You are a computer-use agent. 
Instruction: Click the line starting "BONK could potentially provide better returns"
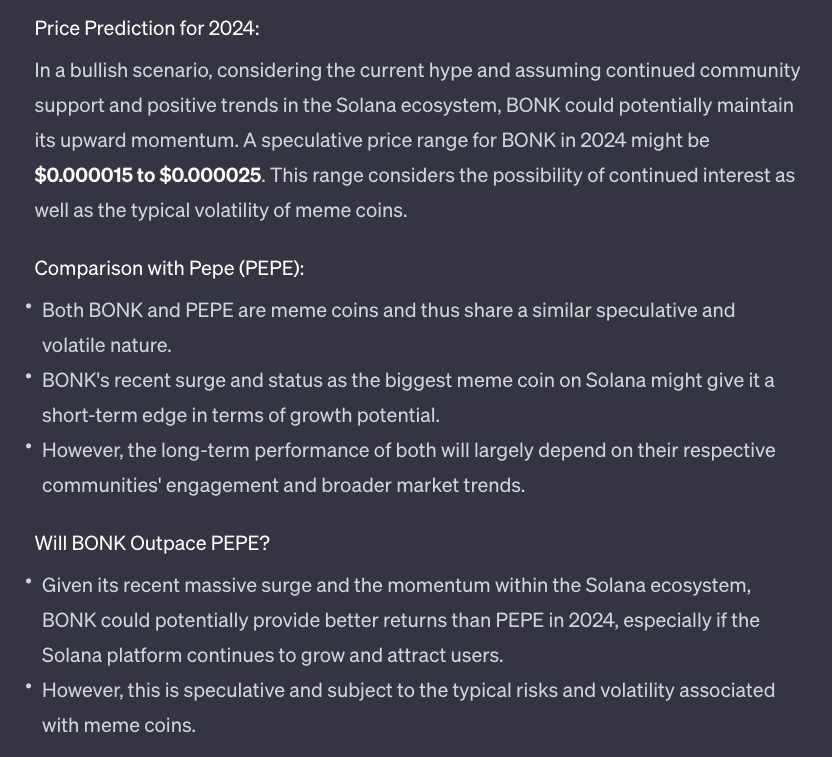click(400, 620)
